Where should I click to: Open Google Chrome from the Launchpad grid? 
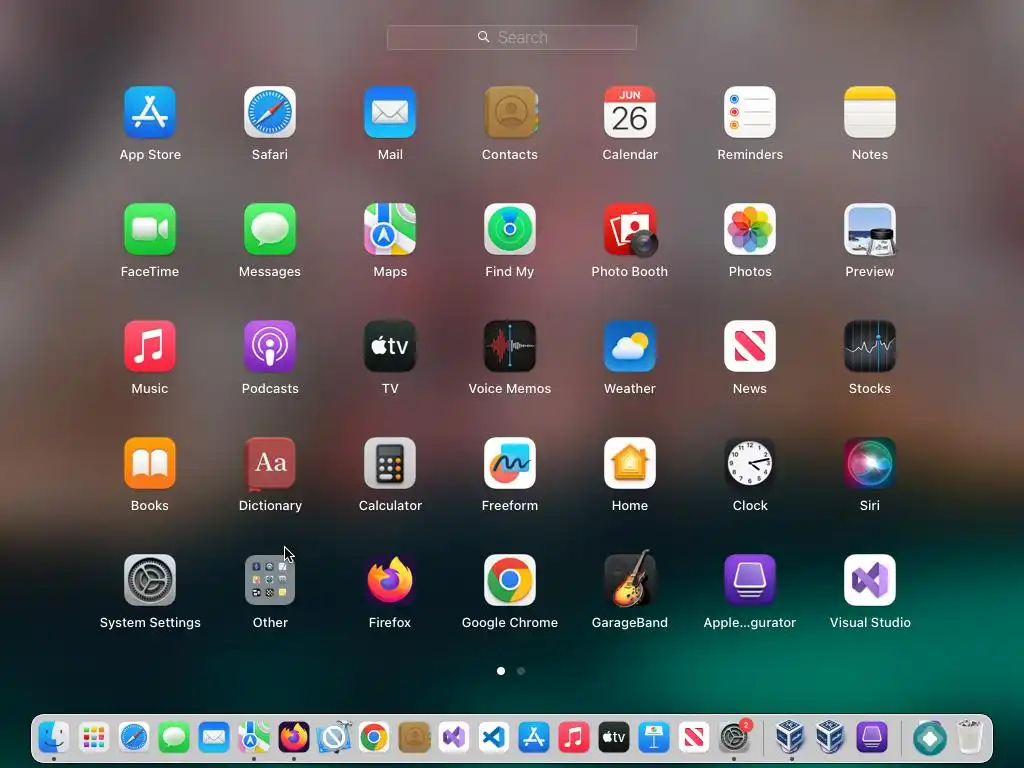tap(510, 580)
